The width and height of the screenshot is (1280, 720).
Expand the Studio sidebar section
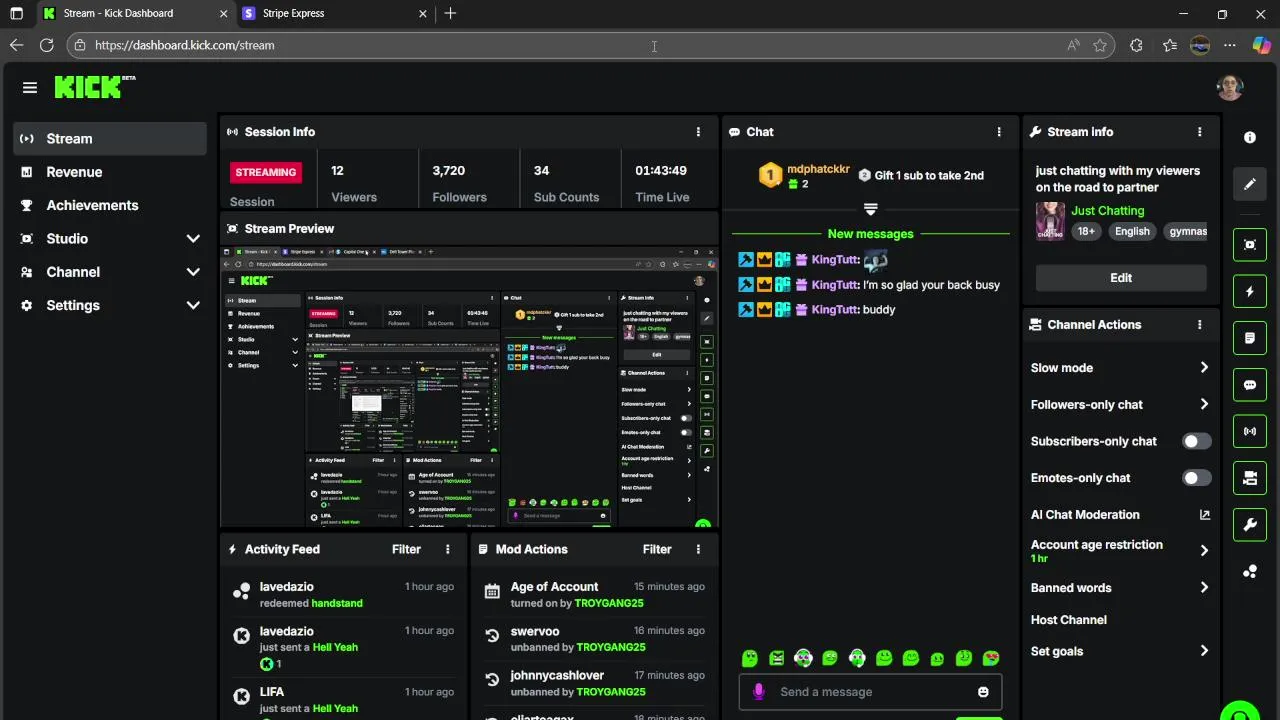[110, 239]
